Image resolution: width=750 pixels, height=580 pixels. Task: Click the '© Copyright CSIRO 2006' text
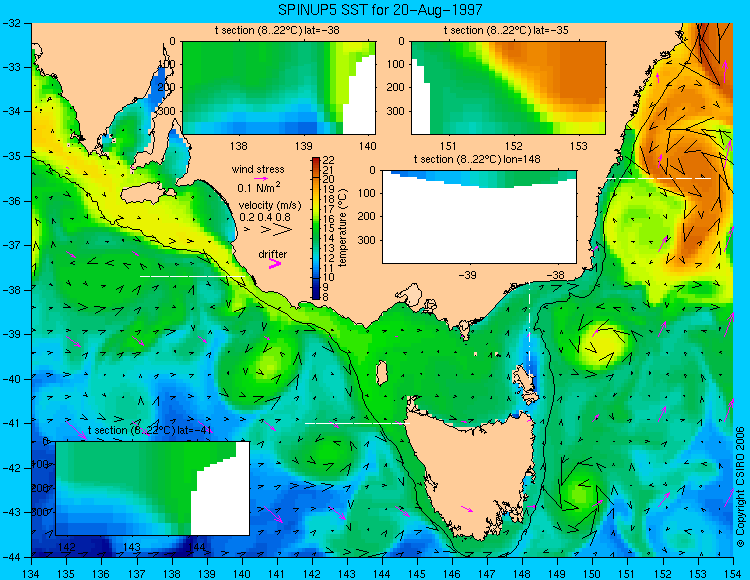(740, 487)
